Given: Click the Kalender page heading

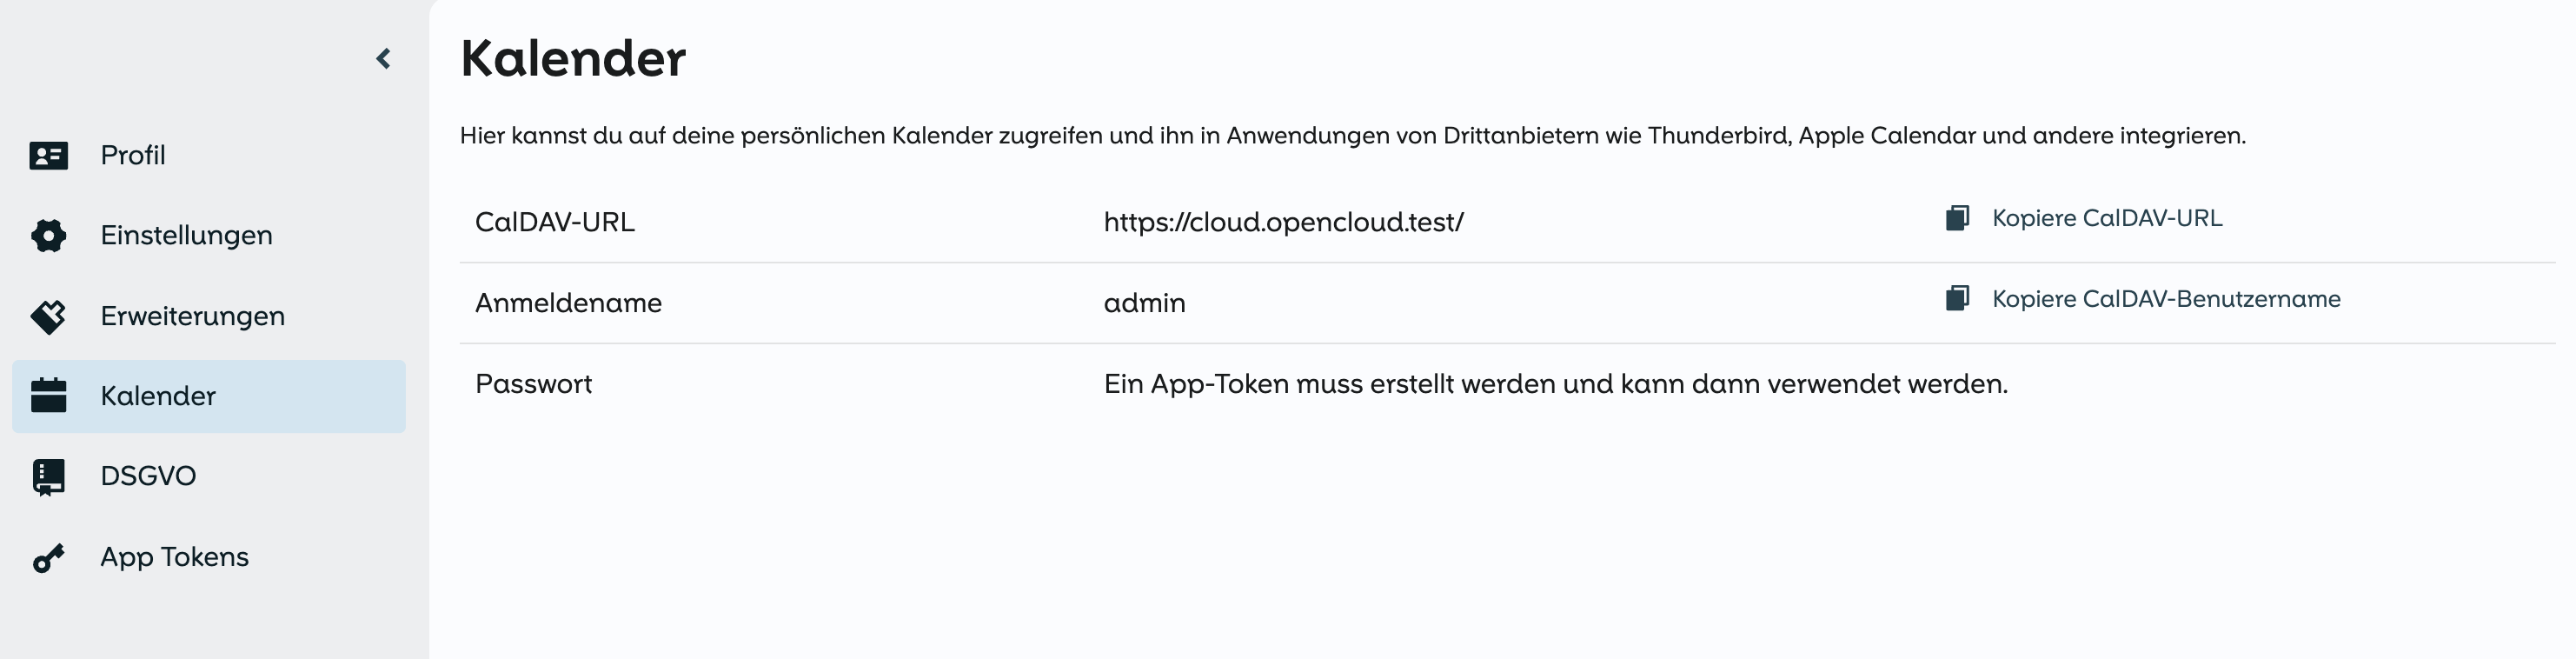Looking at the screenshot, I should coord(573,58).
